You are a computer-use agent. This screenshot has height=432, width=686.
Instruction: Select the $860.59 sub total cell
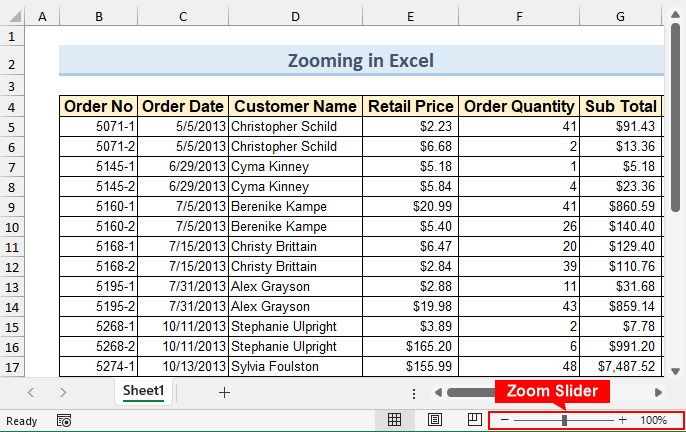[x=621, y=206]
